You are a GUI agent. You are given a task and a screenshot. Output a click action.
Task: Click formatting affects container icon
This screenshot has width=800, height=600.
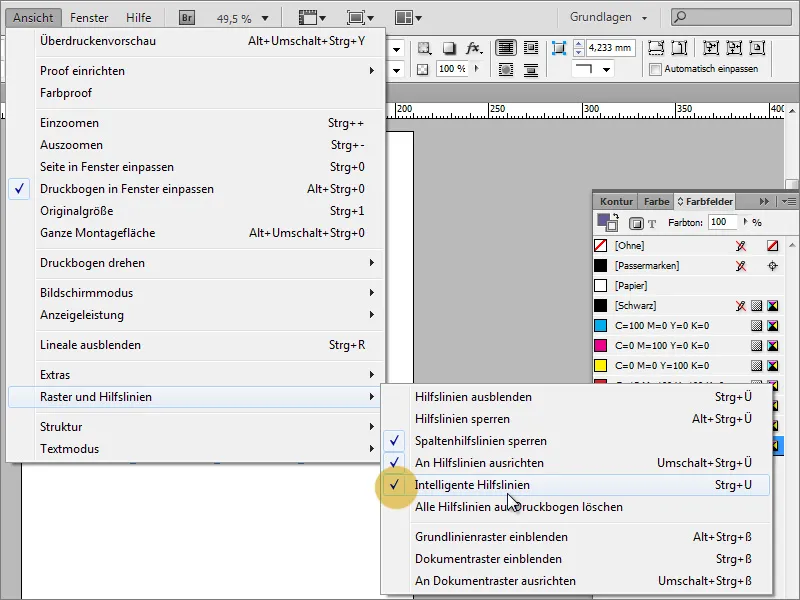coord(636,223)
